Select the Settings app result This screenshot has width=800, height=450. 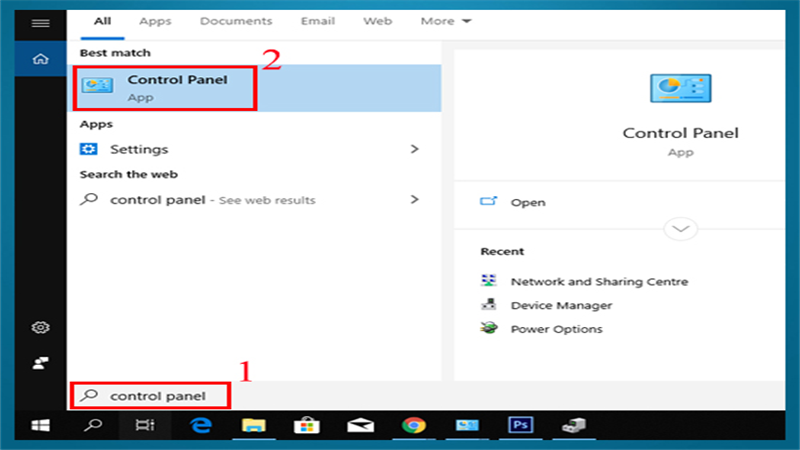[x=254, y=149]
